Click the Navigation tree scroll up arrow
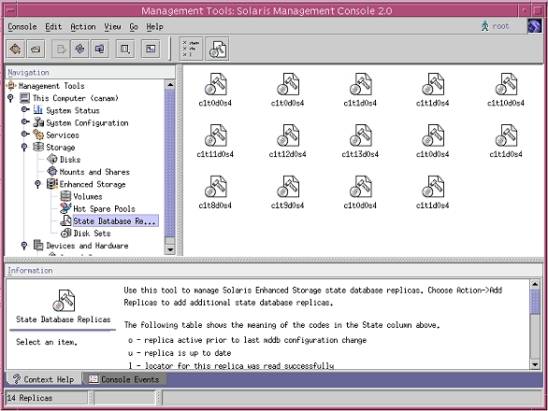 (170, 84)
